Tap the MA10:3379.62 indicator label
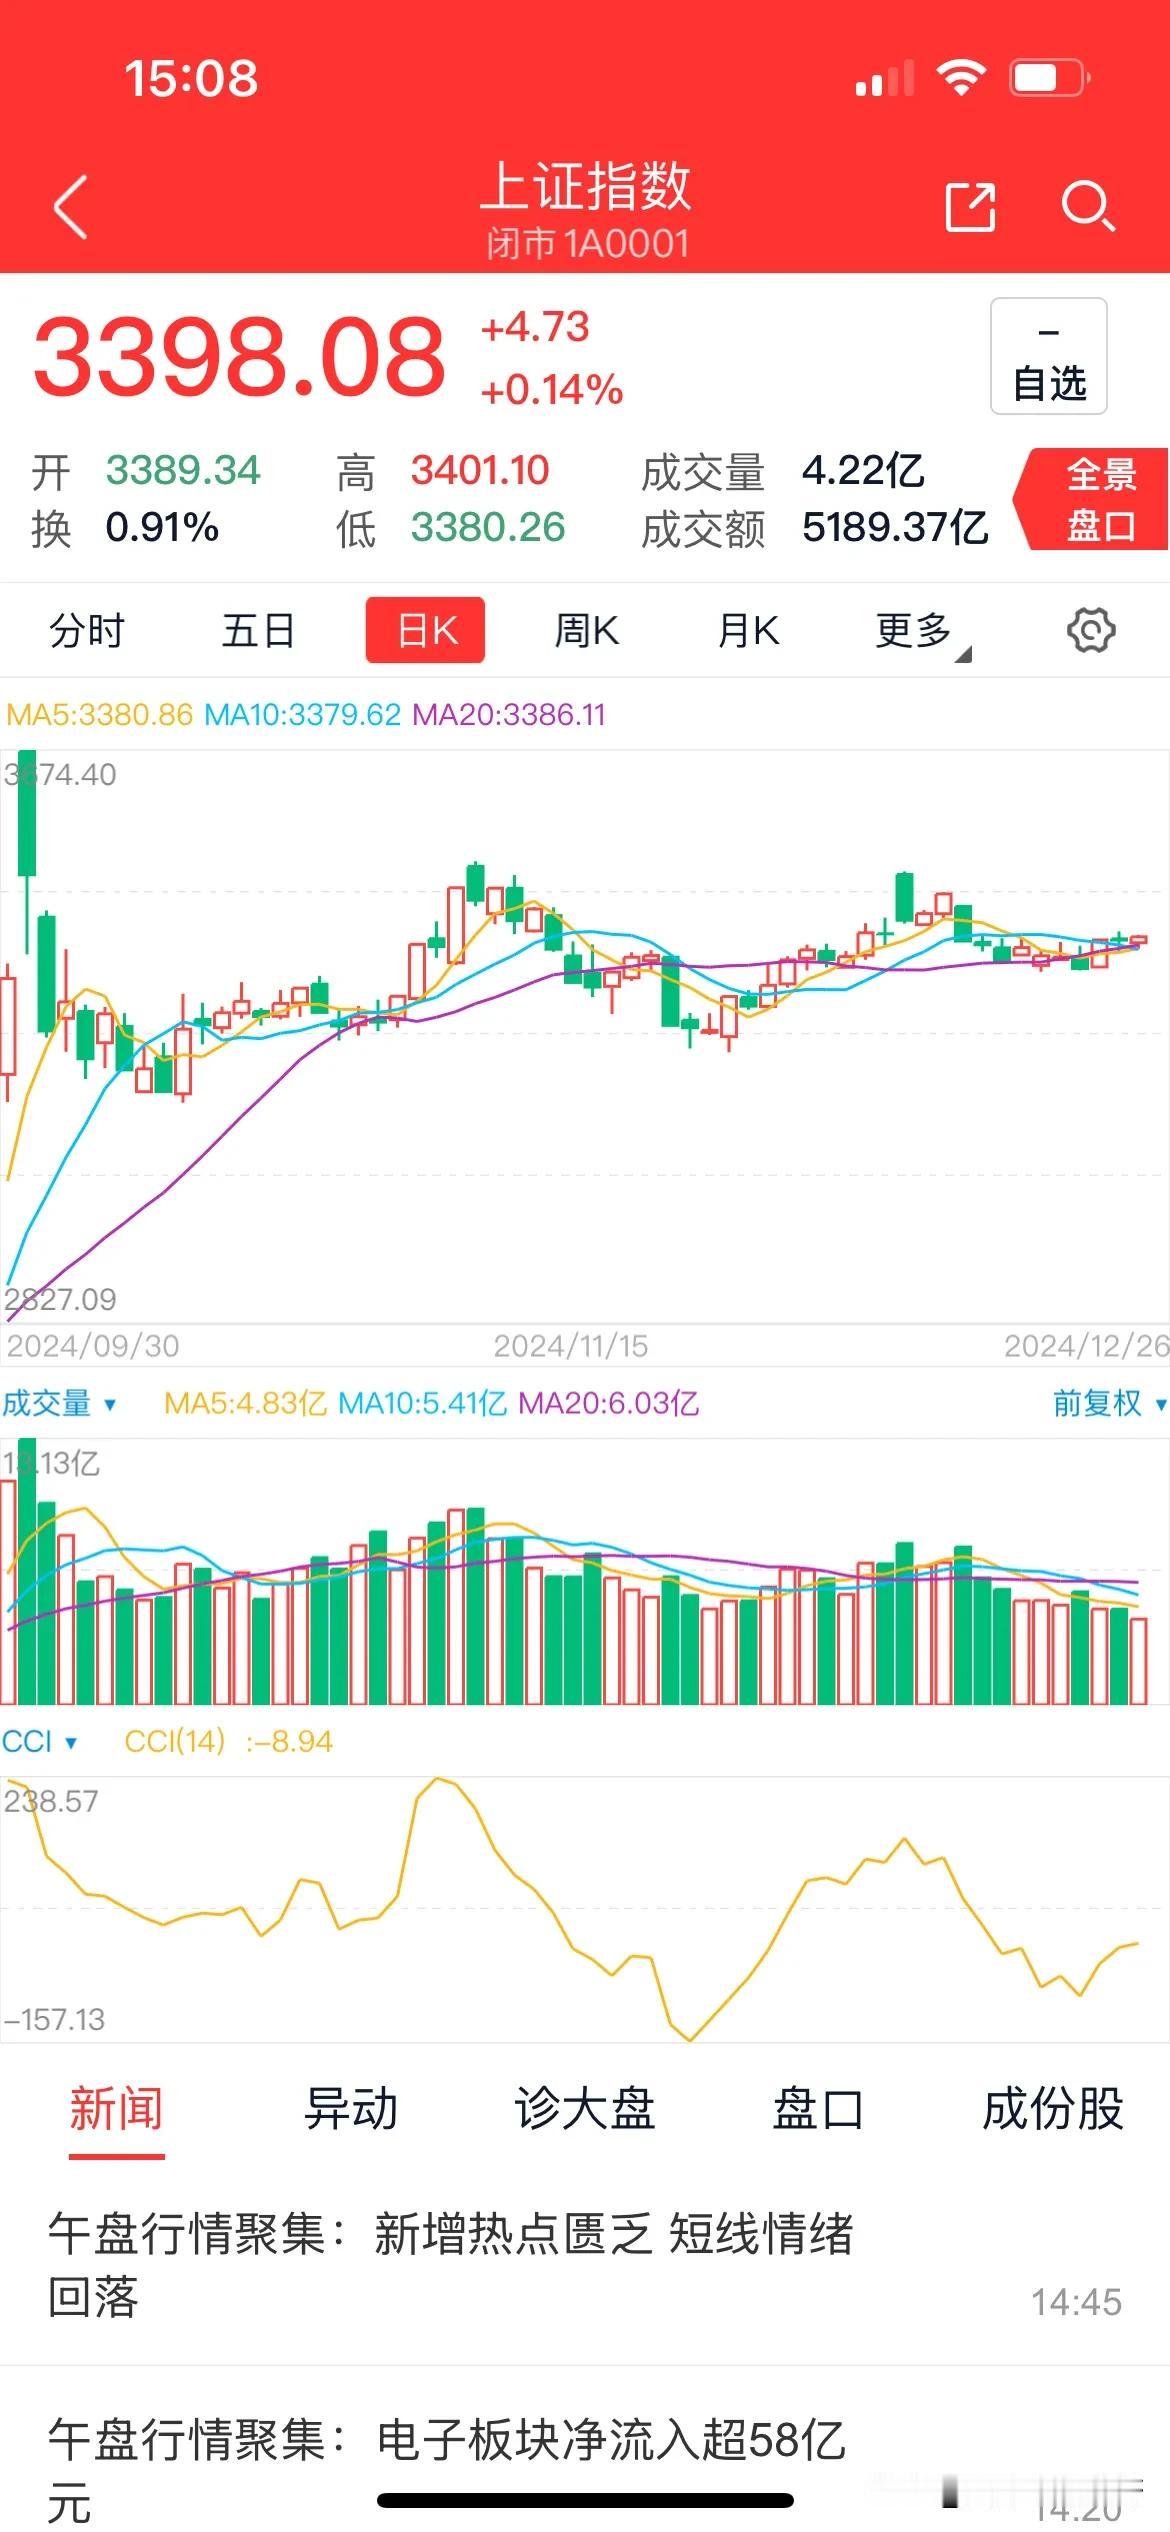Screen dimensions: 1170x2532 pyautogui.click(x=302, y=715)
